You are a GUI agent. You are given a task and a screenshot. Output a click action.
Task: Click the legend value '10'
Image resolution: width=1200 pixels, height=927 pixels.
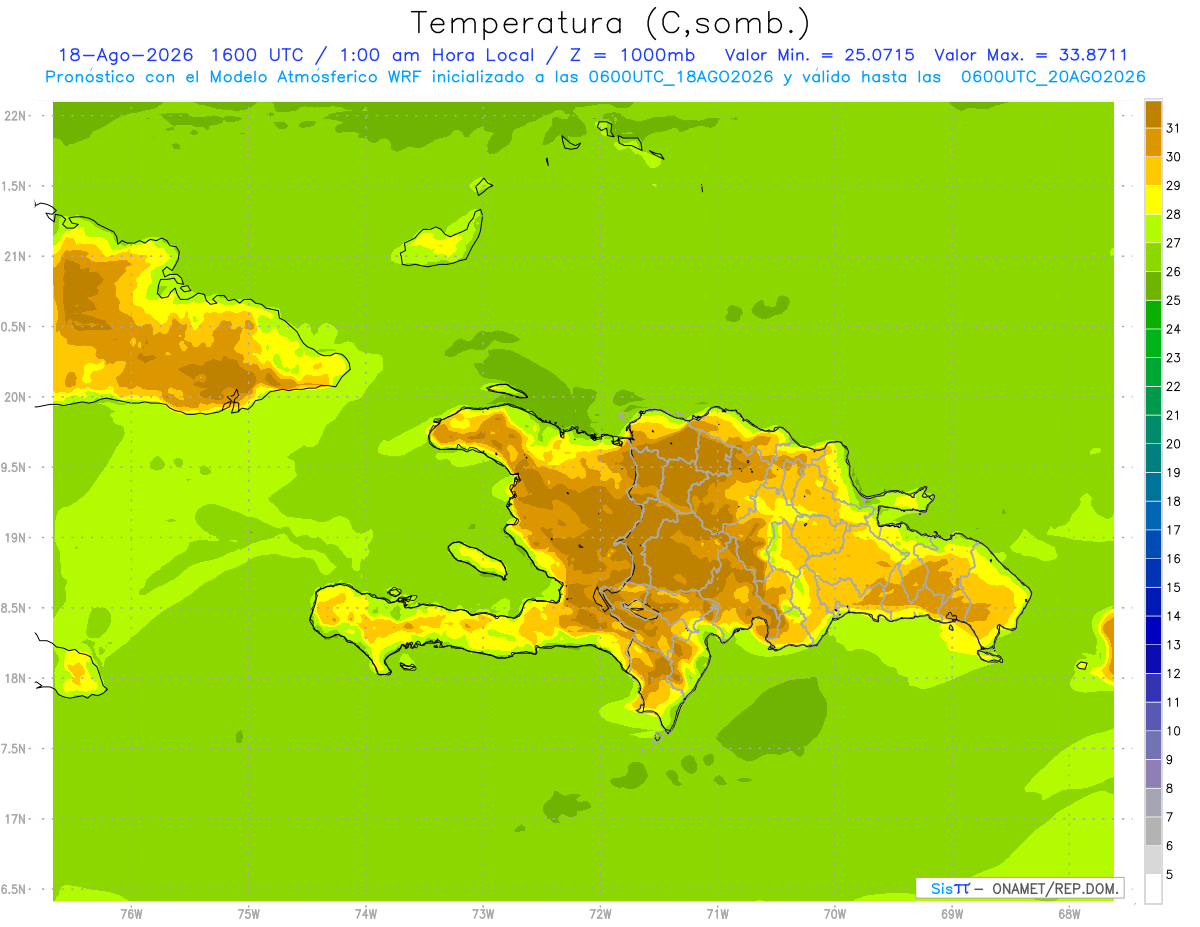click(x=1174, y=731)
